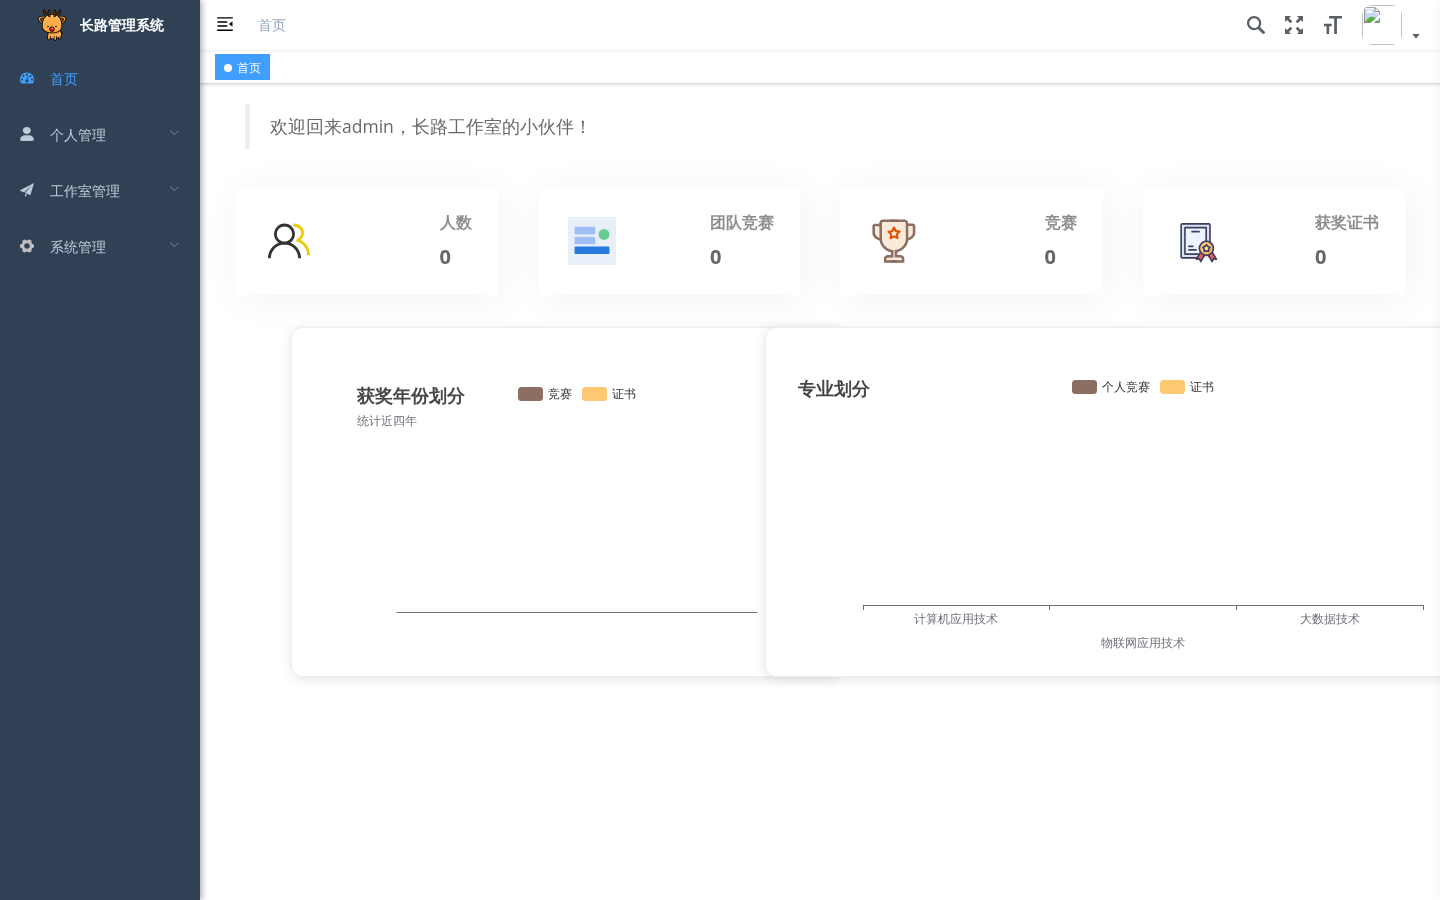The width and height of the screenshot is (1440, 900).
Task: Click the 长路管理系统 title text
Action: coord(122,25)
